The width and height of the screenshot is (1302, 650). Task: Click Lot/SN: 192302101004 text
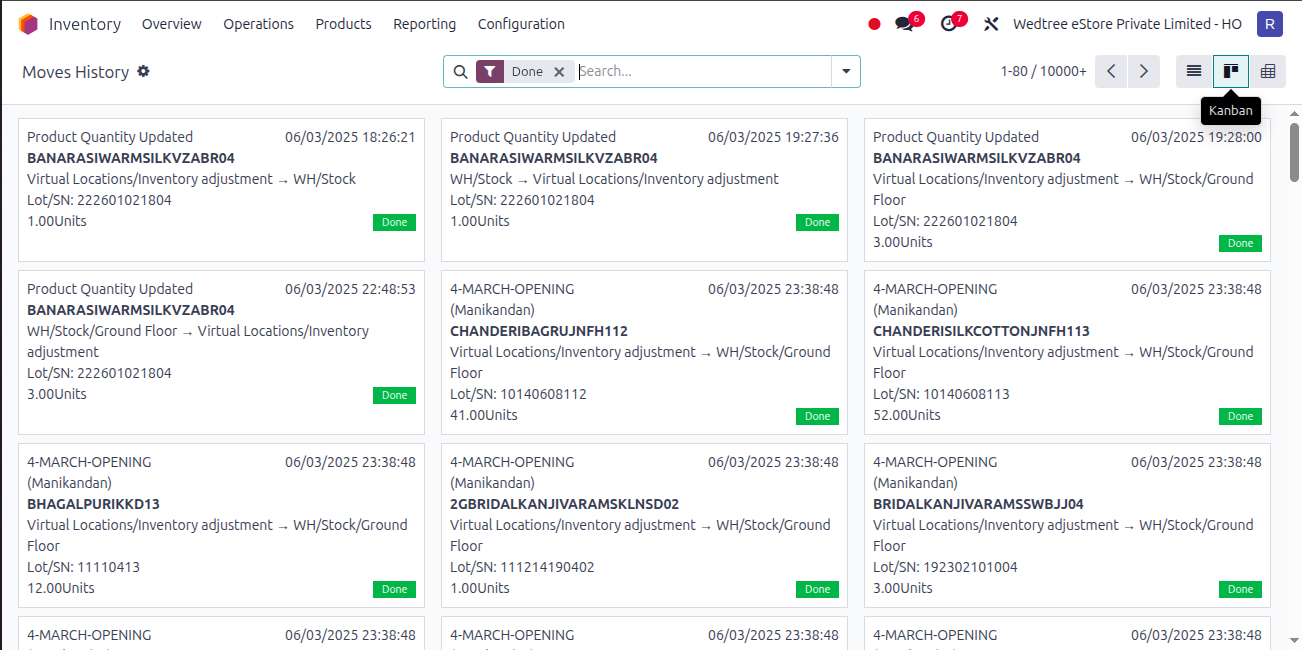click(945, 567)
